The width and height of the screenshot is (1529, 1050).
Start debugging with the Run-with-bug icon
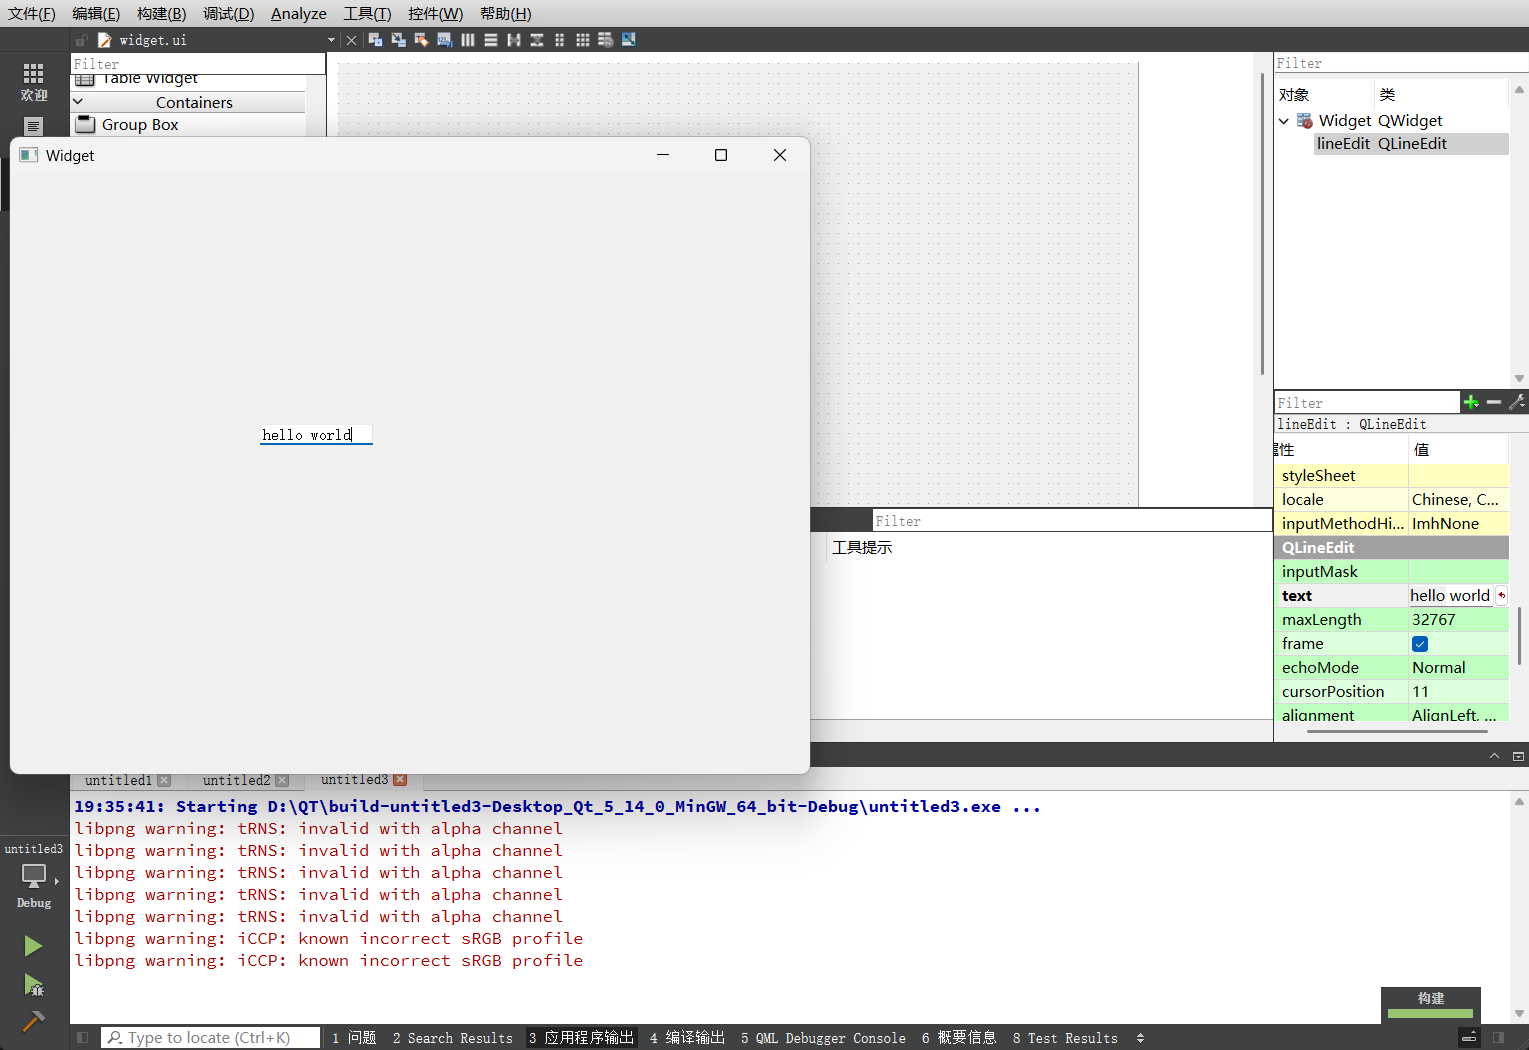[33, 985]
